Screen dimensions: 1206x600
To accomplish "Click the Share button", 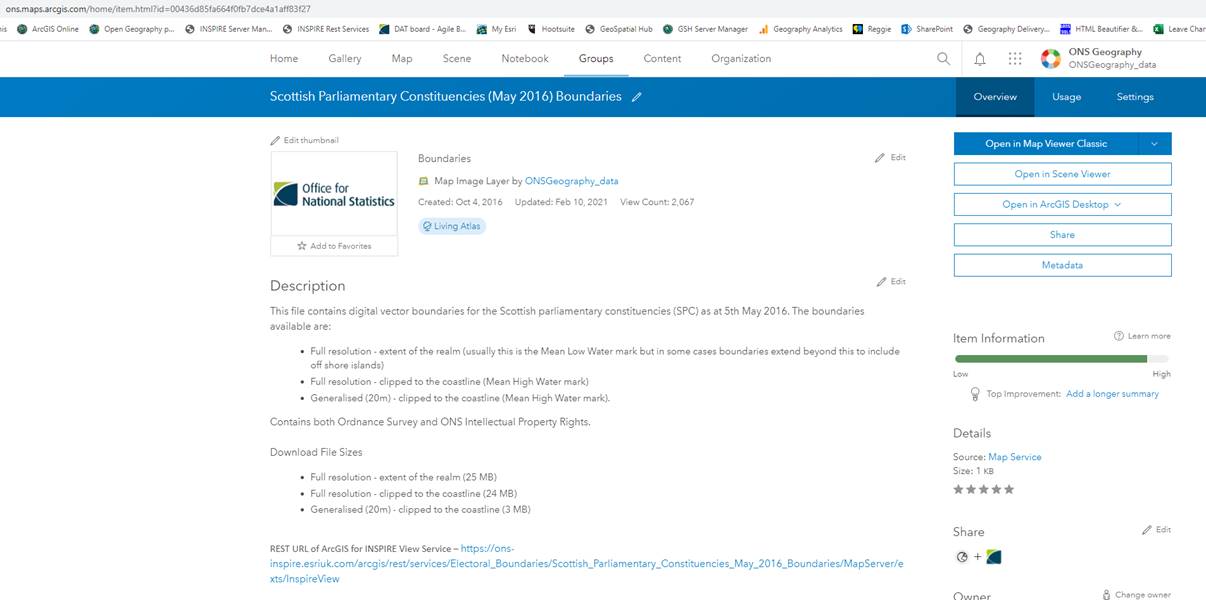I will click(1063, 235).
